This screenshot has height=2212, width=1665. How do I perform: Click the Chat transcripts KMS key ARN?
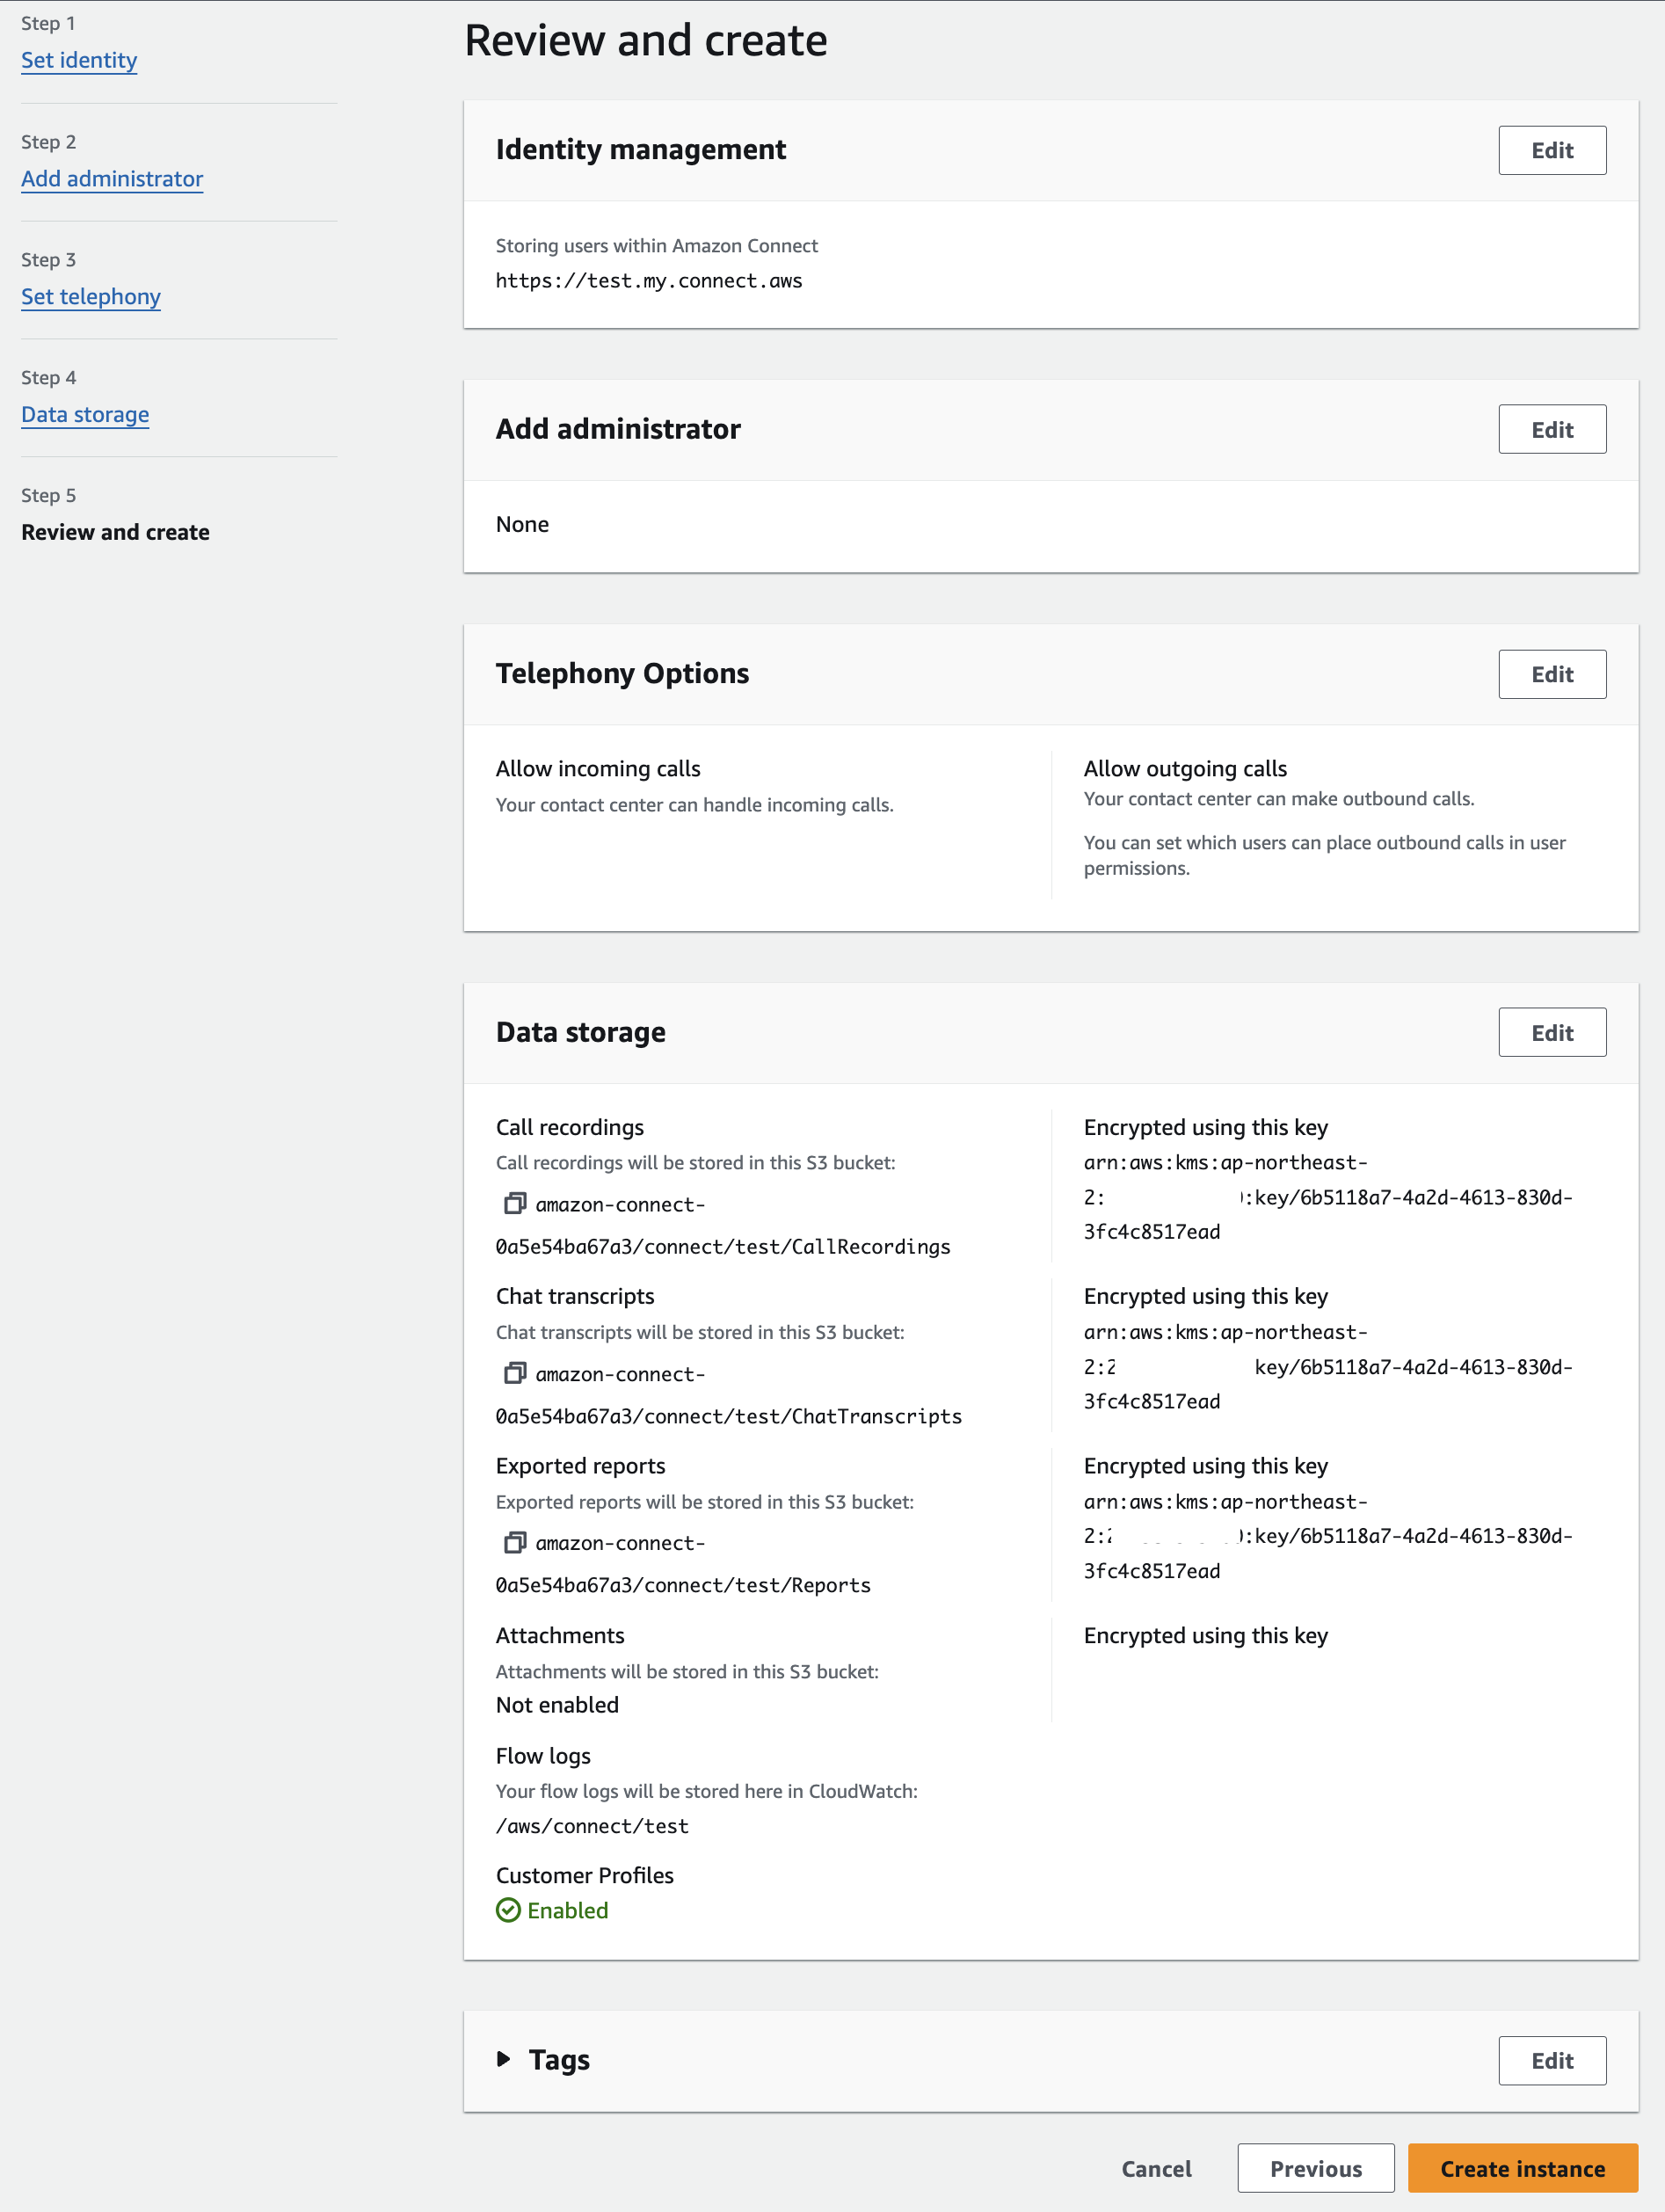[x=1328, y=1367]
